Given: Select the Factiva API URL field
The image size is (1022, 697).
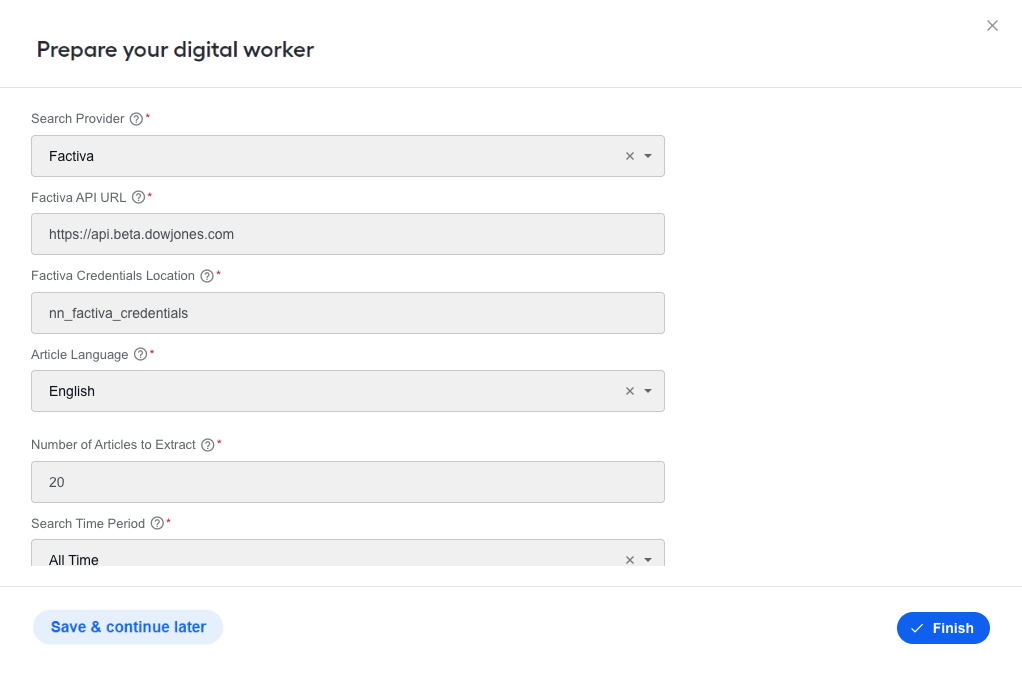Looking at the screenshot, I should [x=348, y=234].
